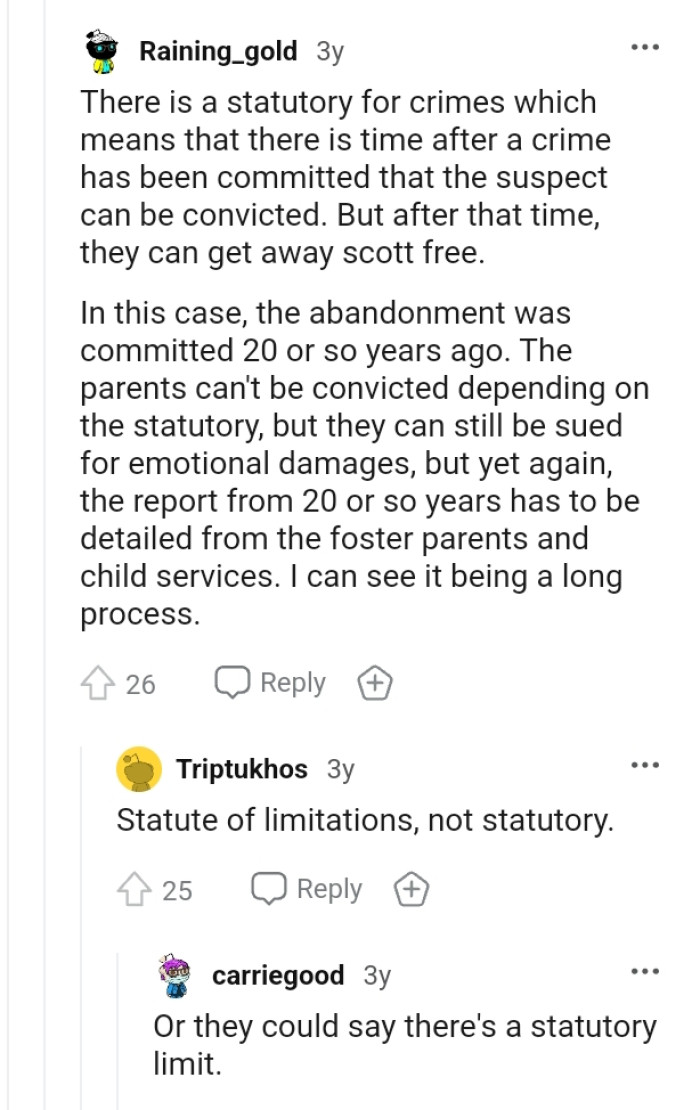Image resolution: width=700 pixels, height=1110 pixels.
Task: Click carriegood's avatar image
Action: (172, 975)
